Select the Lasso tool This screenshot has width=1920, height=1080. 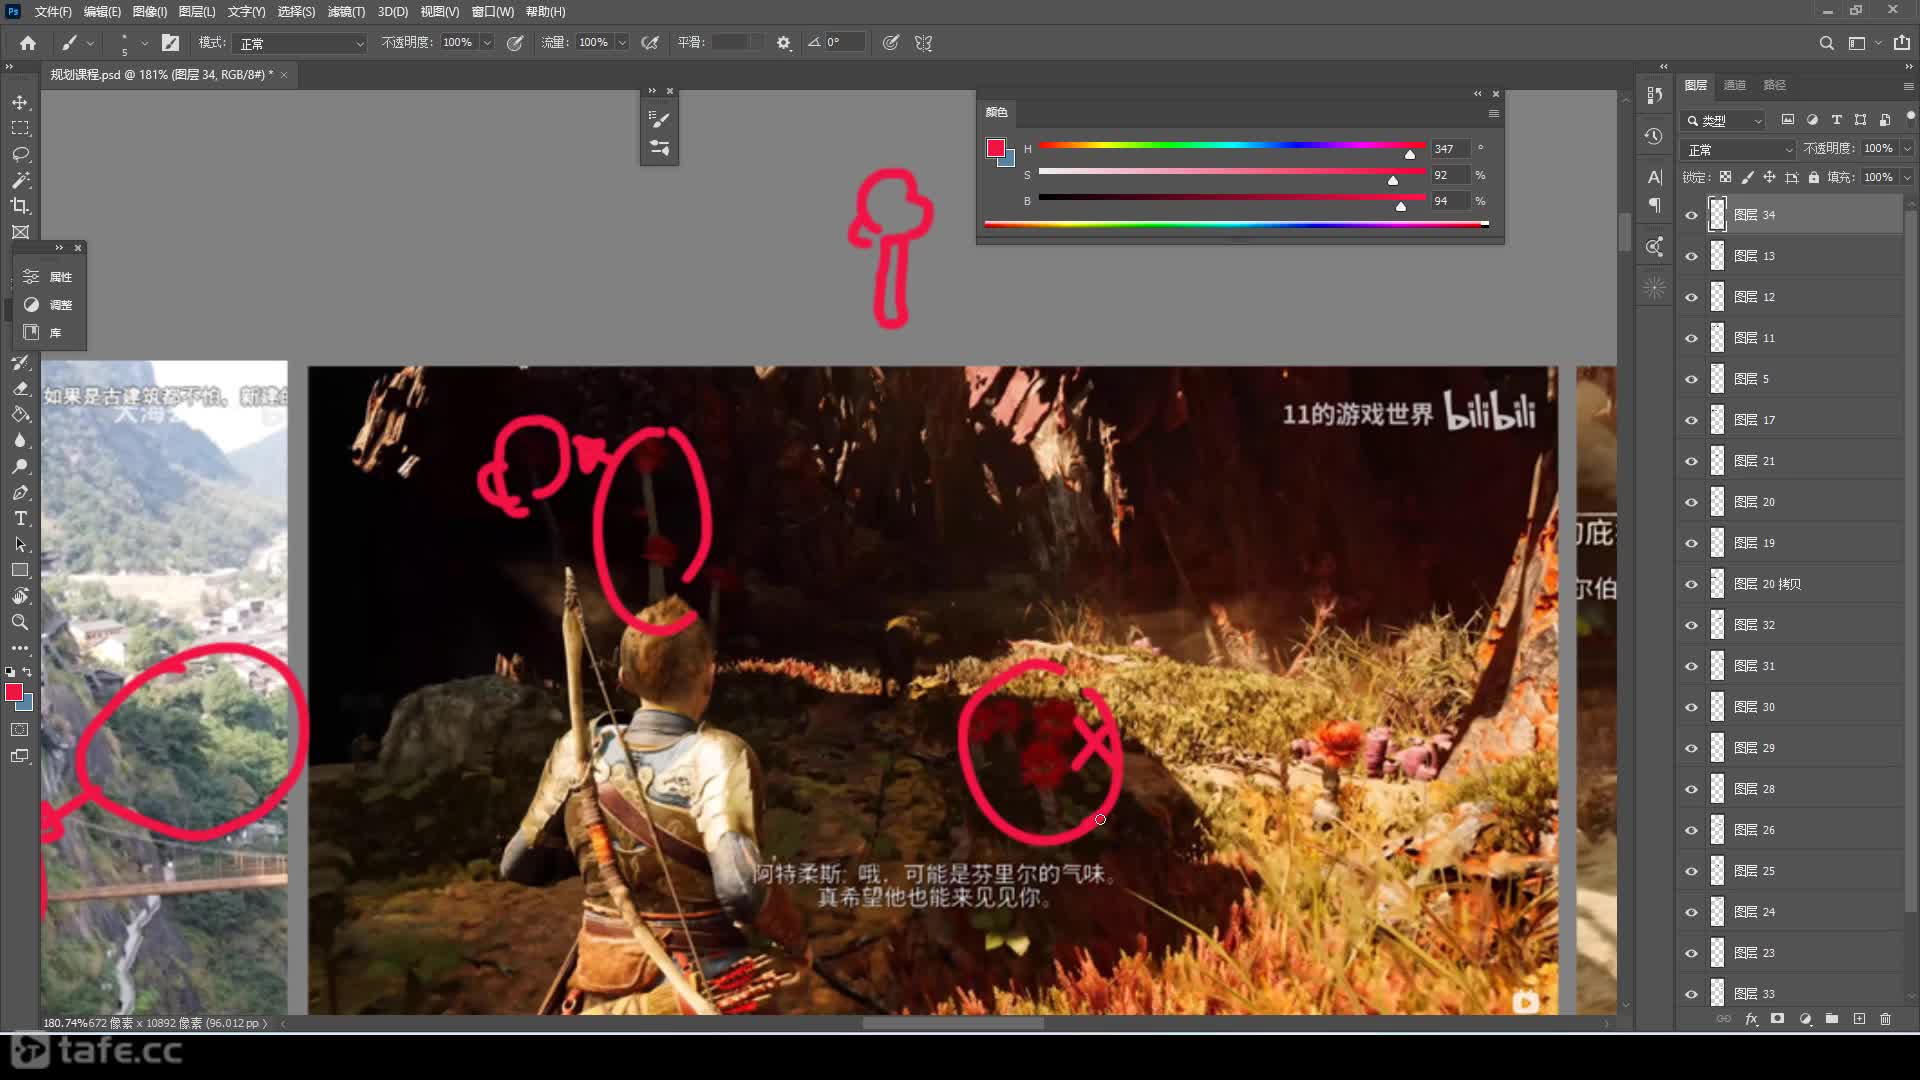pos(20,153)
